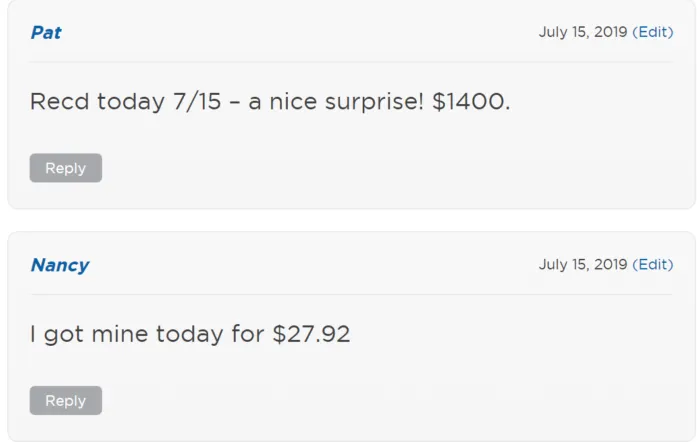Image resolution: width=700 pixels, height=442 pixels.
Task: Open Nancy's author profile link
Action: (x=59, y=265)
